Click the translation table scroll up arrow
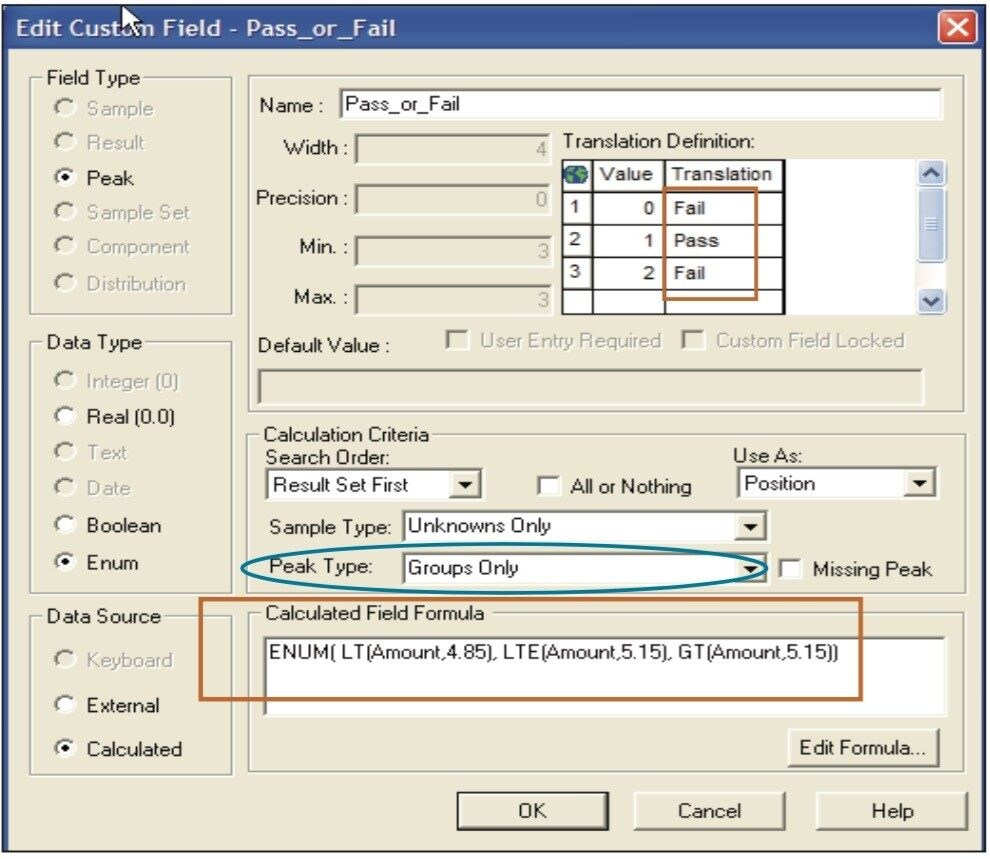 [x=931, y=173]
